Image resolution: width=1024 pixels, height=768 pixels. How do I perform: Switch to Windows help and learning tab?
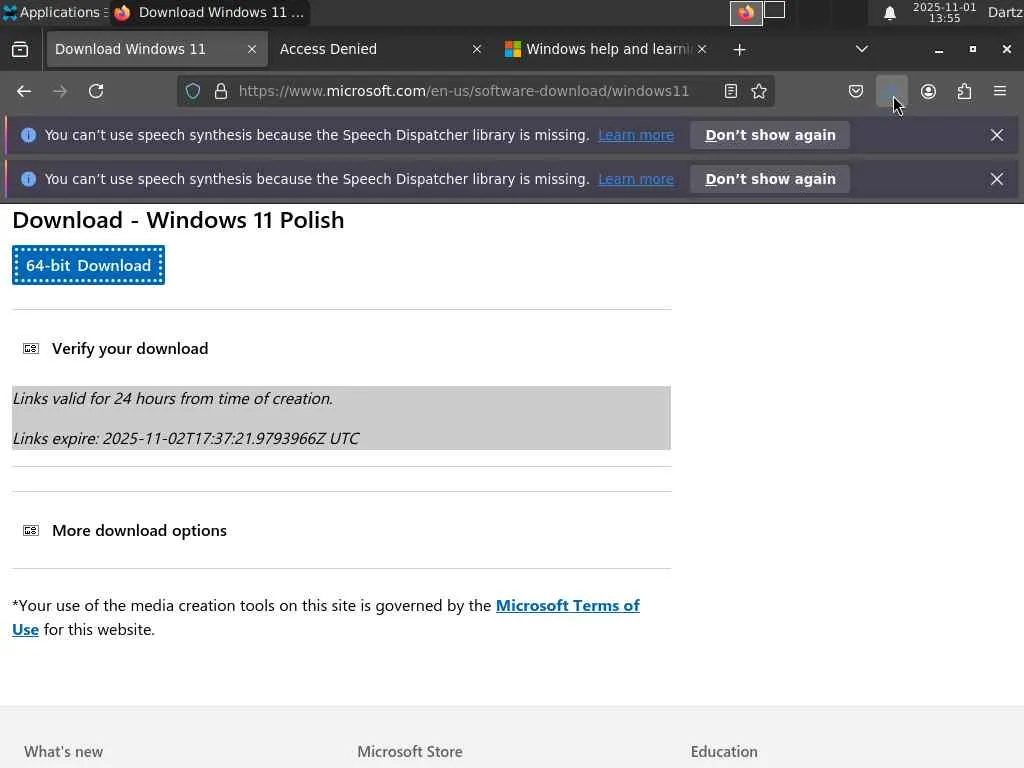pyautogui.click(x=600, y=49)
